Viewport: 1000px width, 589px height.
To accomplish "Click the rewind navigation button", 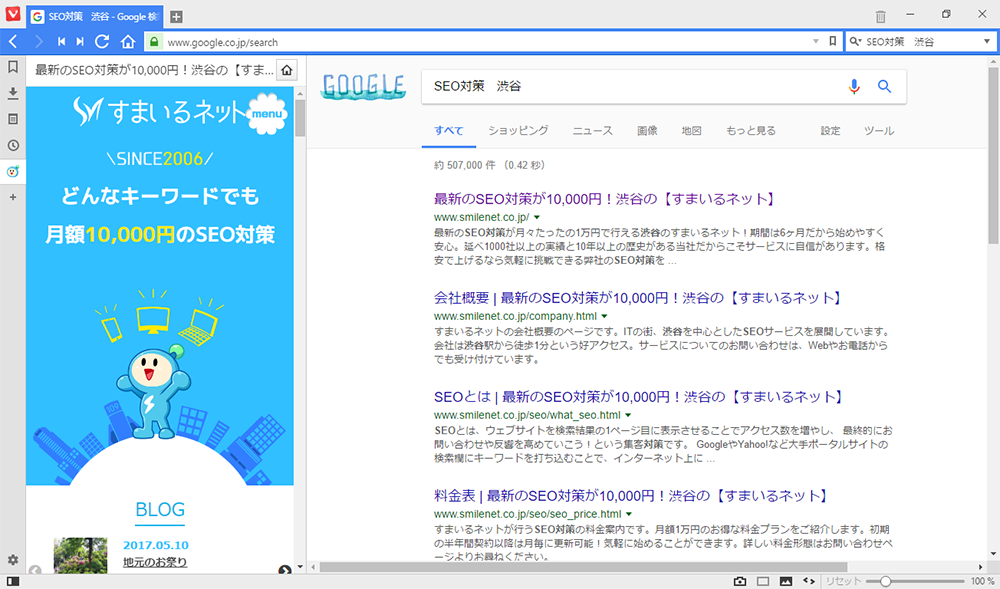I will coord(61,42).
